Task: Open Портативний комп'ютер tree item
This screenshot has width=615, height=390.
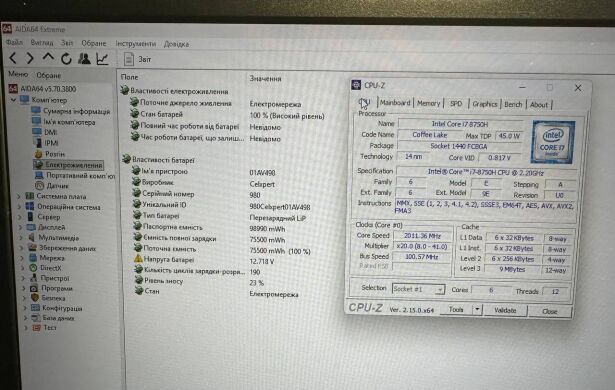Action: (81, 175)
